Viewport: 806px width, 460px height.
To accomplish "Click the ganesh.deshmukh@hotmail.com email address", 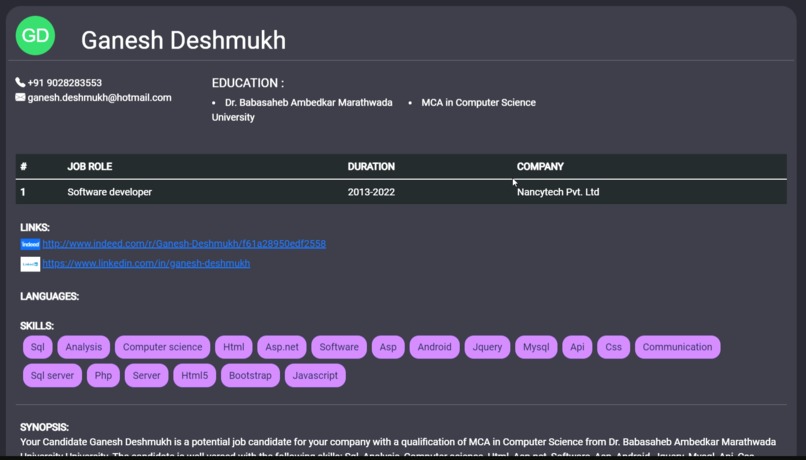I will [x=100, y=98].
